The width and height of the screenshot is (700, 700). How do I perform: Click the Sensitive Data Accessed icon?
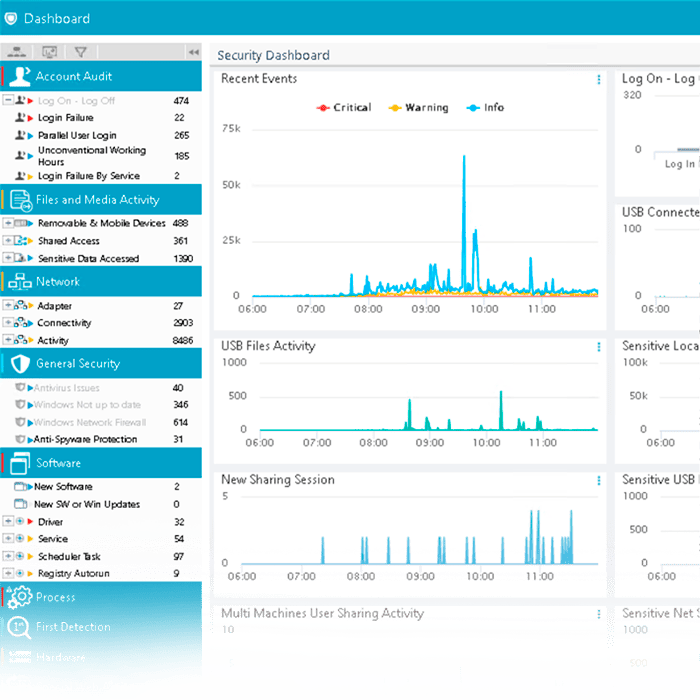[20, 258]
